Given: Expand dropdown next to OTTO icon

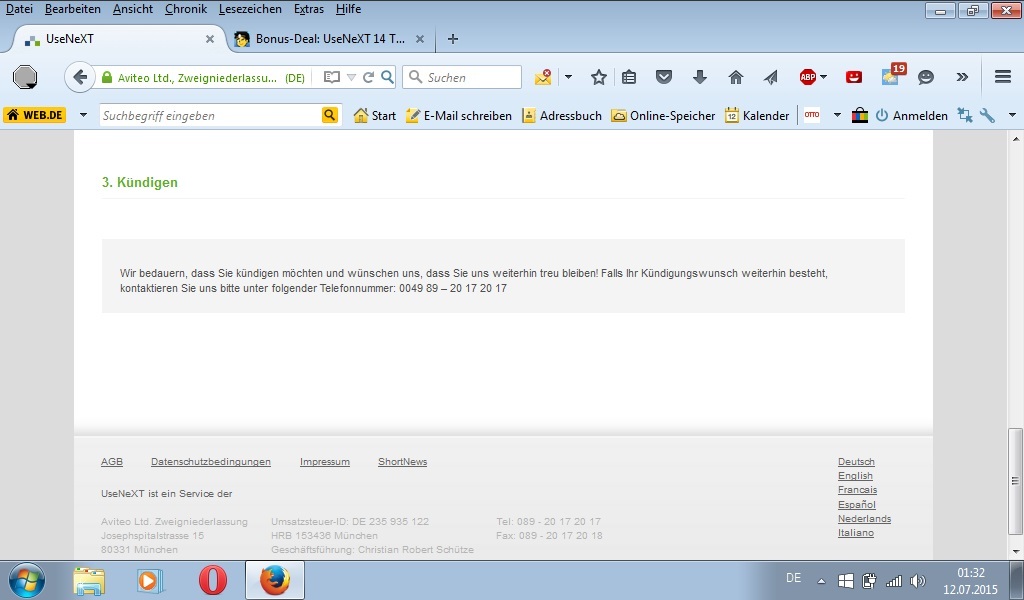Looking at the screenshot, I should (837, 115).
